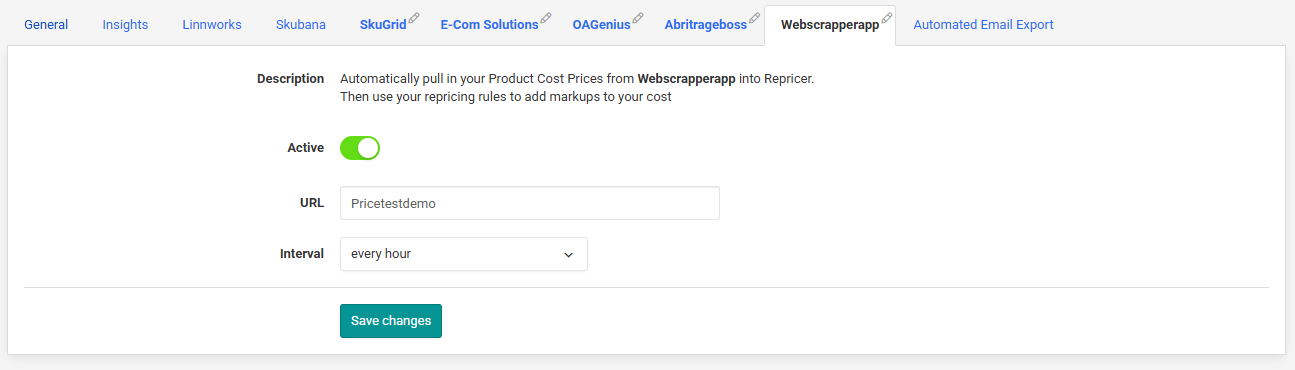Click the URL field containing Pricetestdemo
1295x370 pixels.
(530, 203)
